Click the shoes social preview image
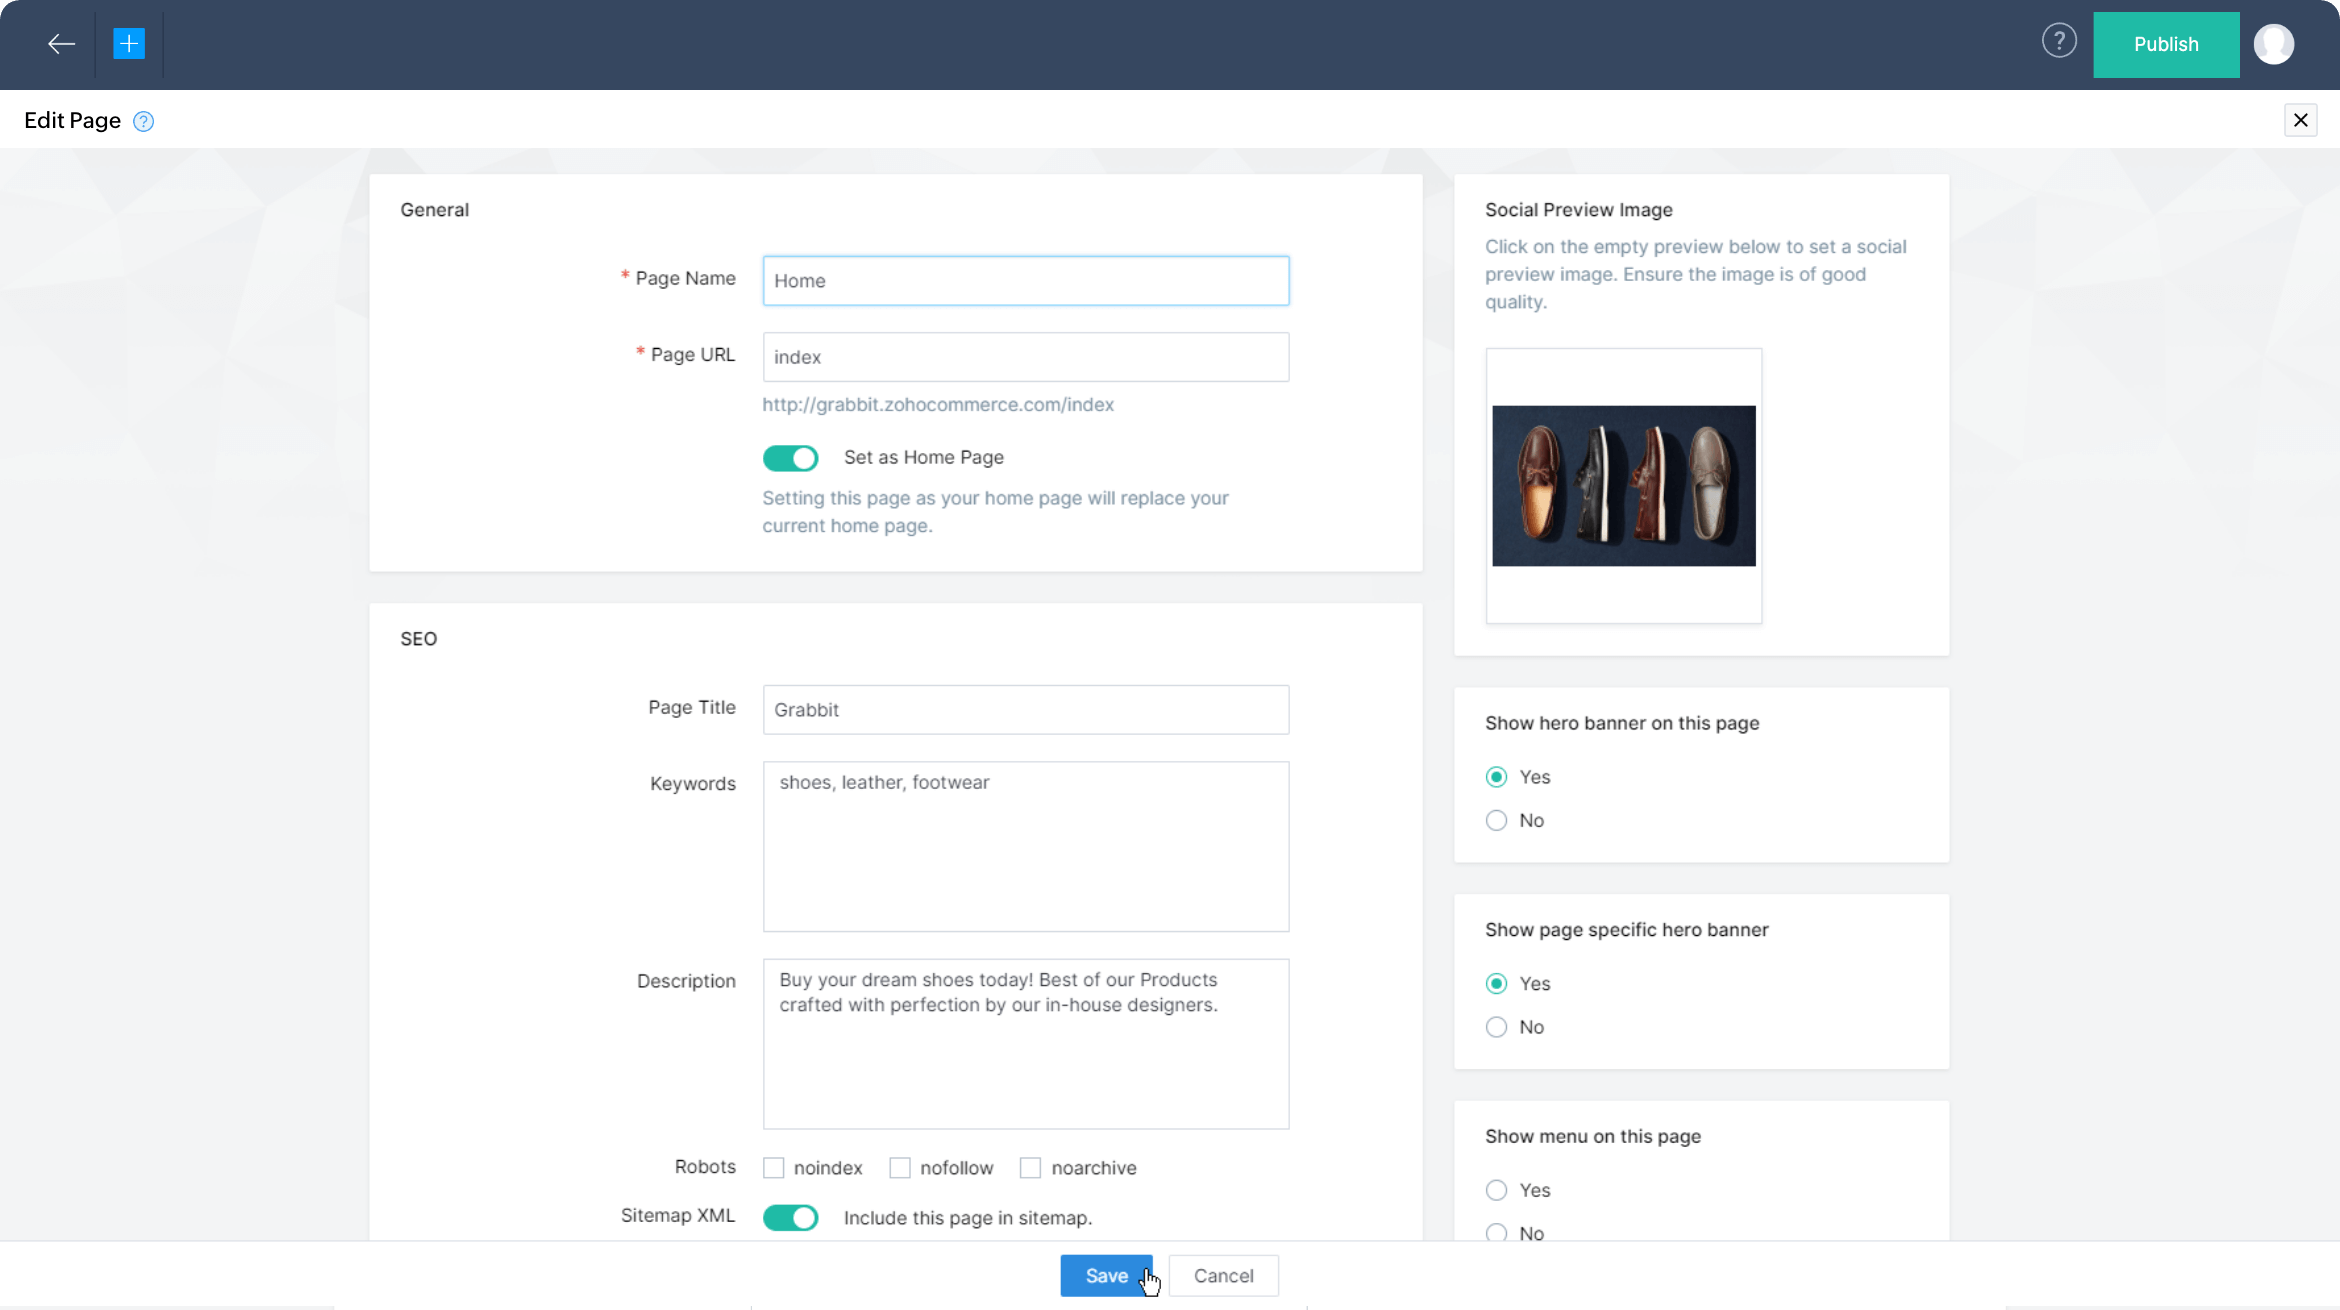Image resolution: width=2340 pixels, height=1310 pixels. click(1623, 486)
